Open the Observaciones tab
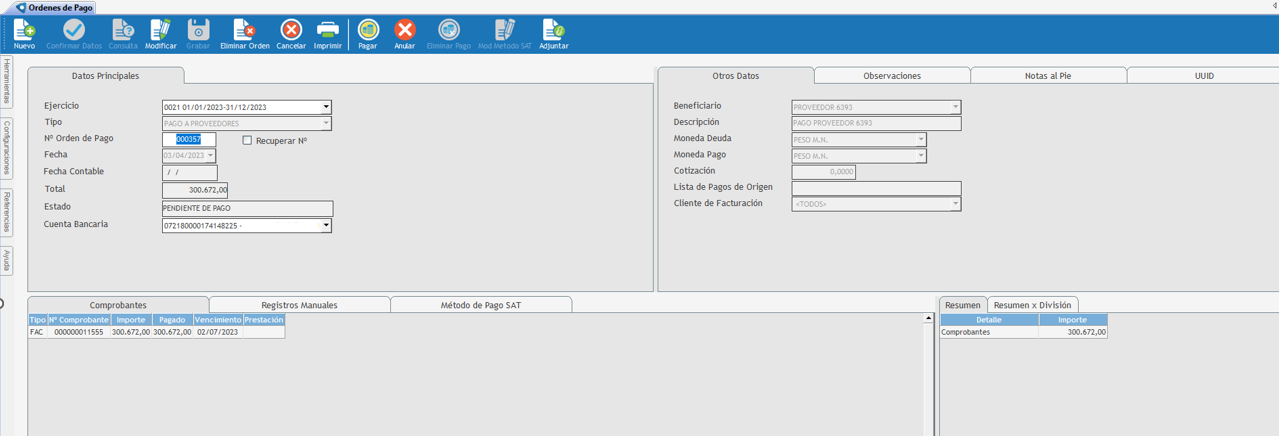Screen dimensions: 1281x436 (x=892, y=76)
